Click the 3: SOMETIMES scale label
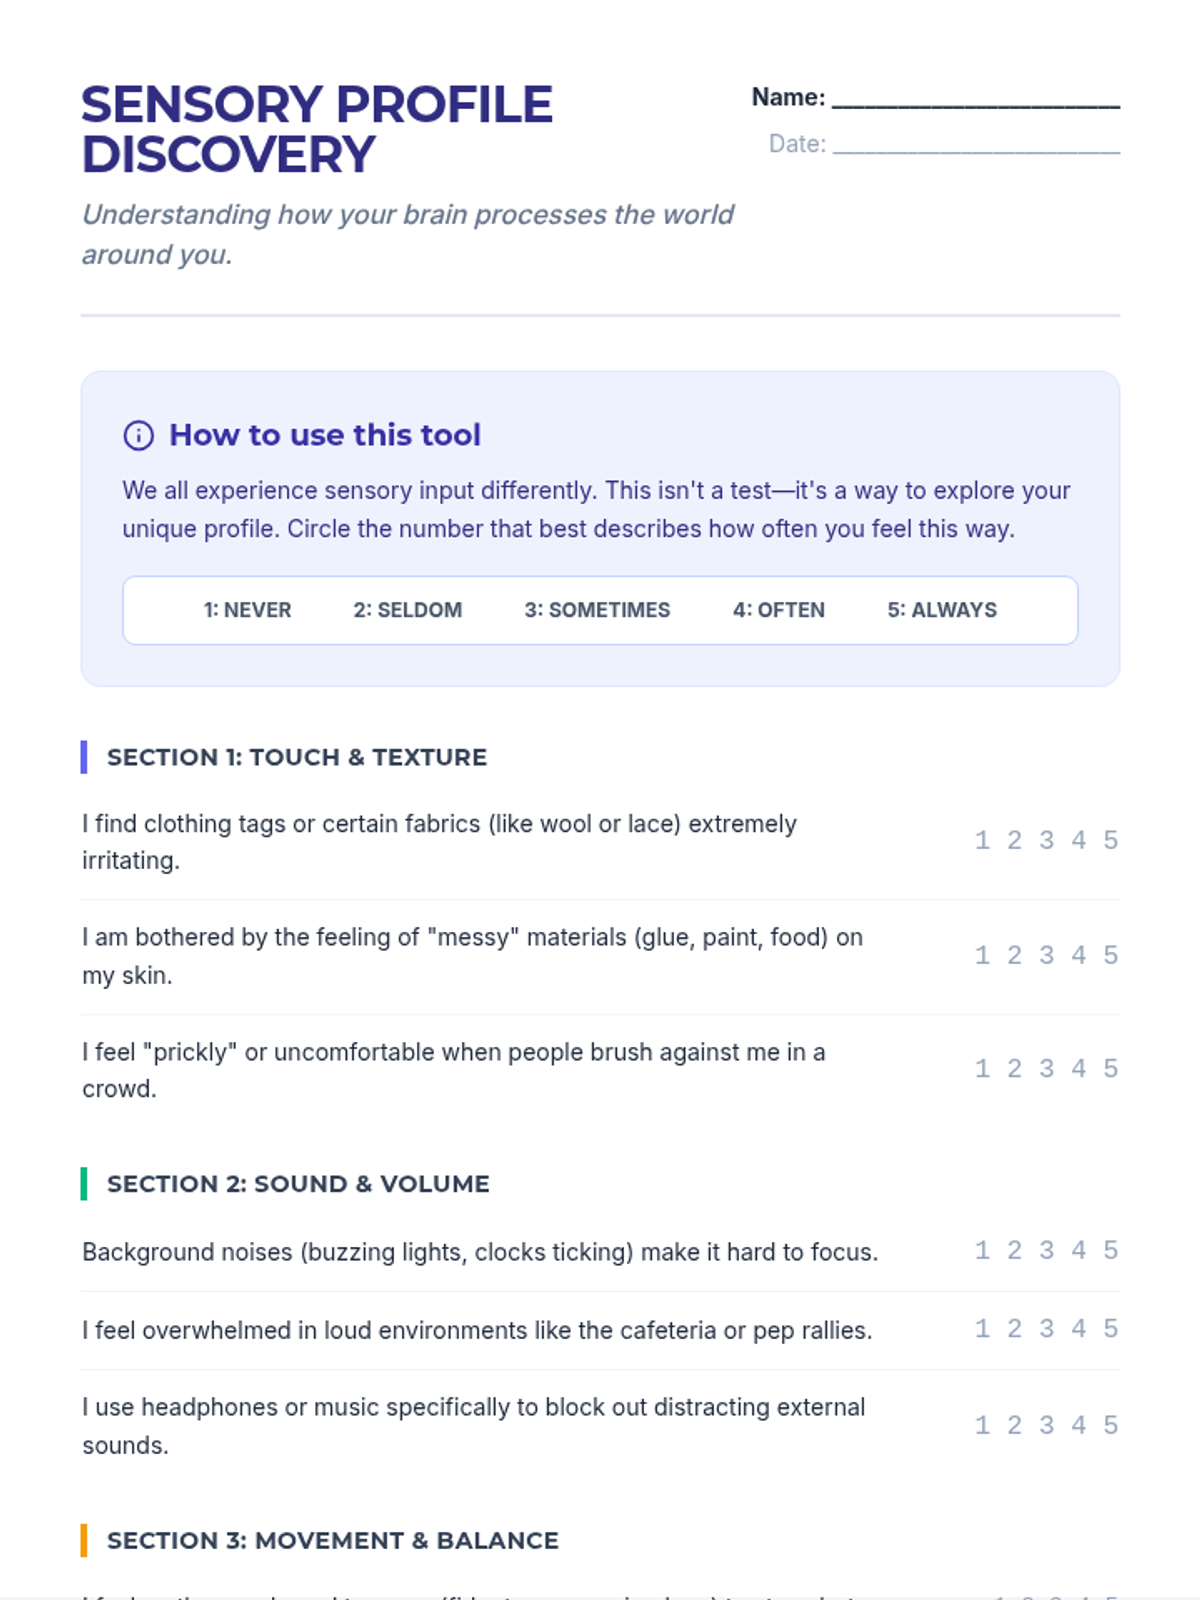This screenshot has width=1200, height=1600. (597, 610)
